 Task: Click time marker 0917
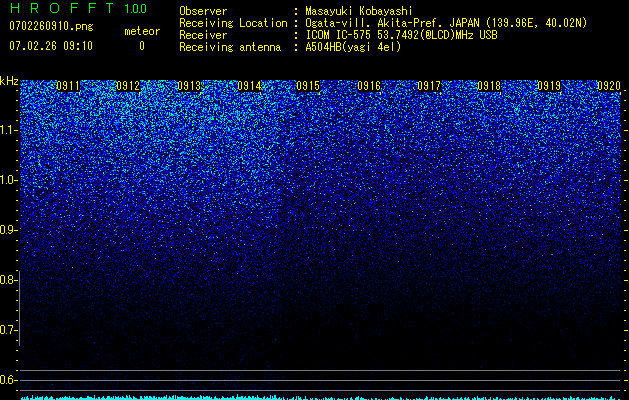429,86
